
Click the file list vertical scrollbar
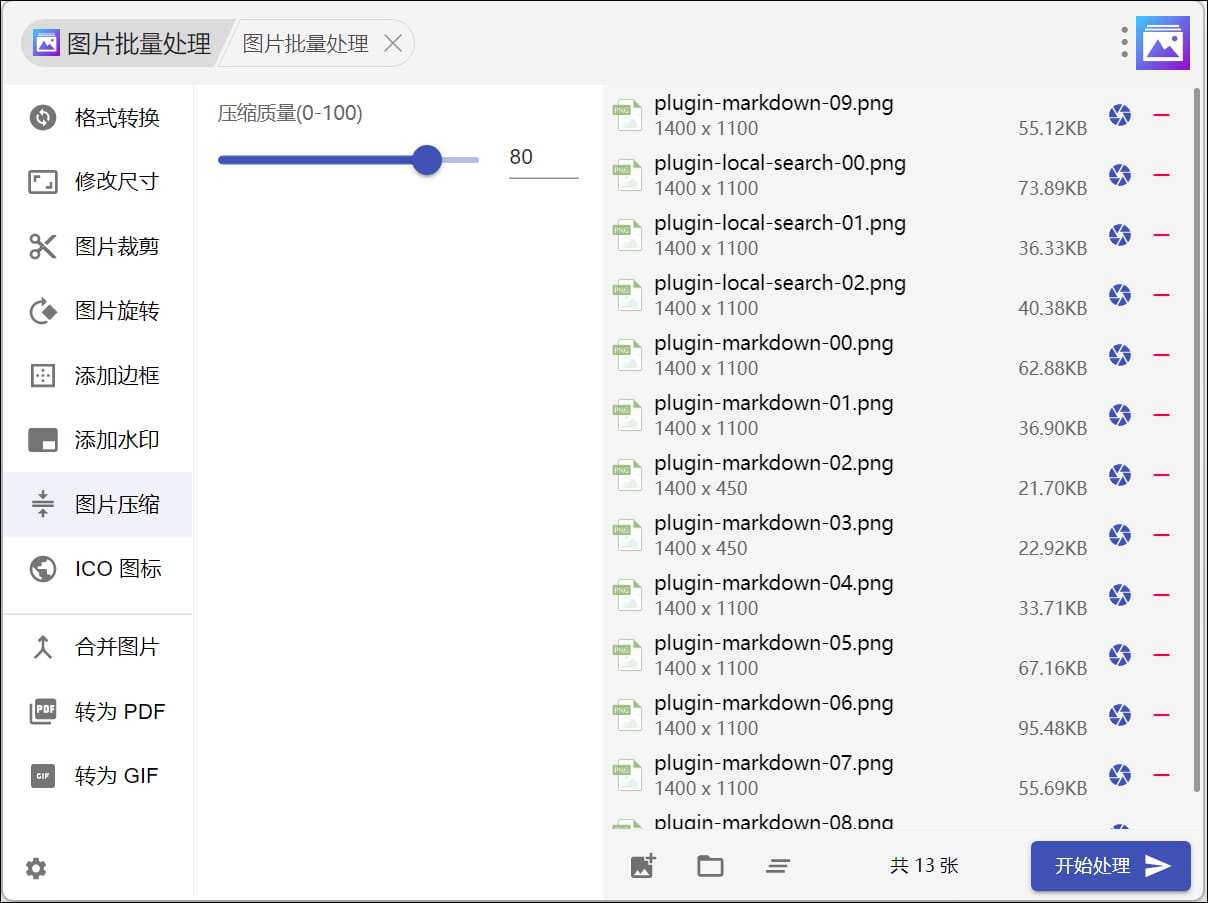pyautogui.click(x=1197, y=440)
